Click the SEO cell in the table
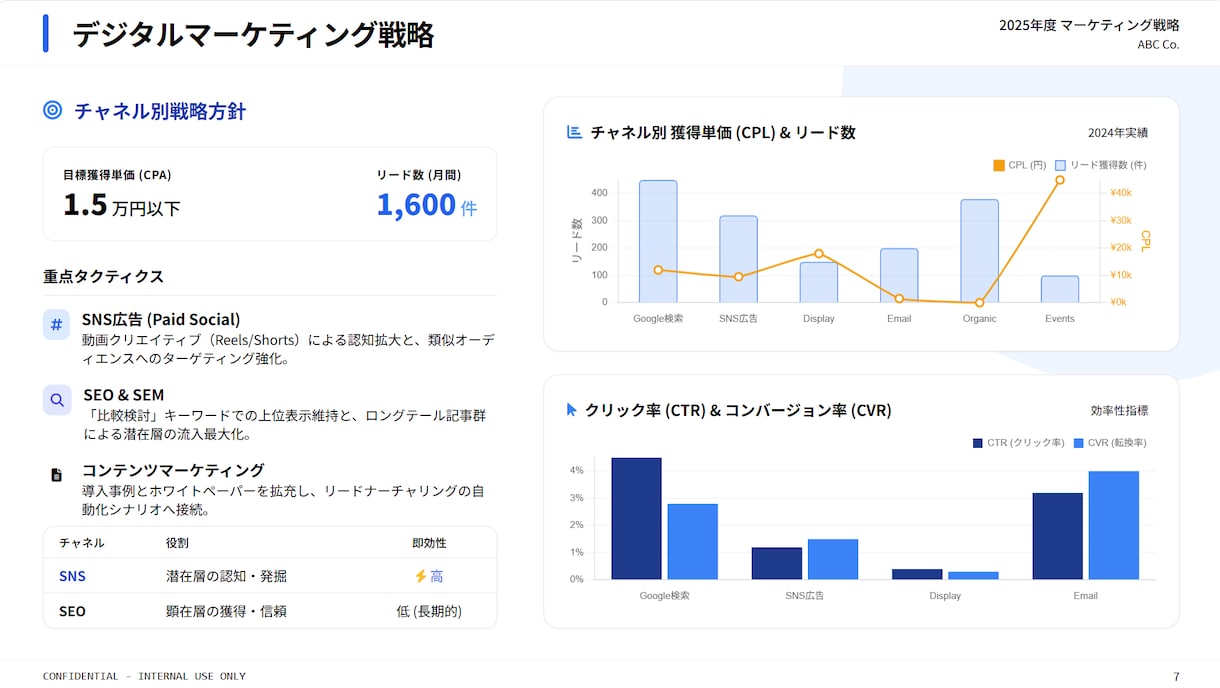The image size is (1220, 688). point(72,611)
